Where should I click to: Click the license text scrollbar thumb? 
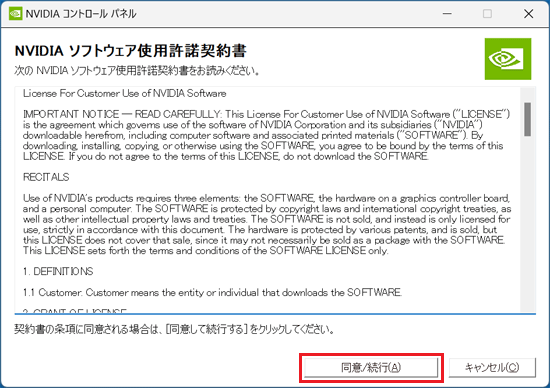point(527,119)
